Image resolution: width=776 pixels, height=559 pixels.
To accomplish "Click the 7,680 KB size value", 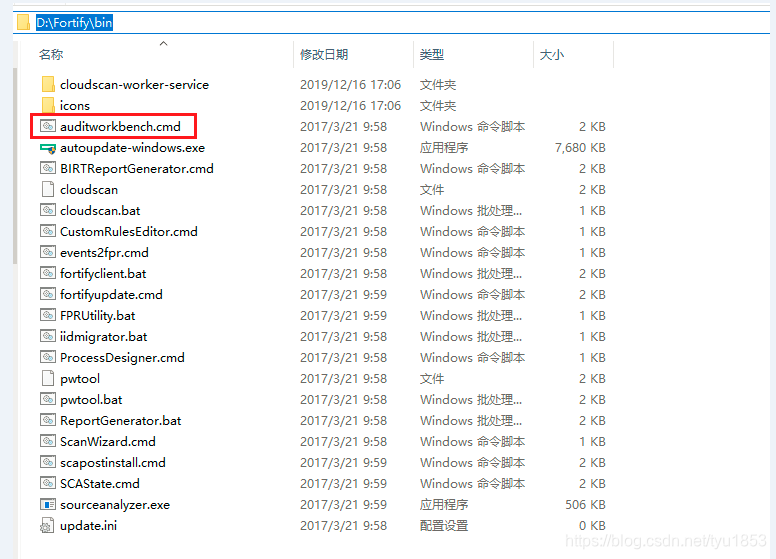I will [x=580, y=147].
